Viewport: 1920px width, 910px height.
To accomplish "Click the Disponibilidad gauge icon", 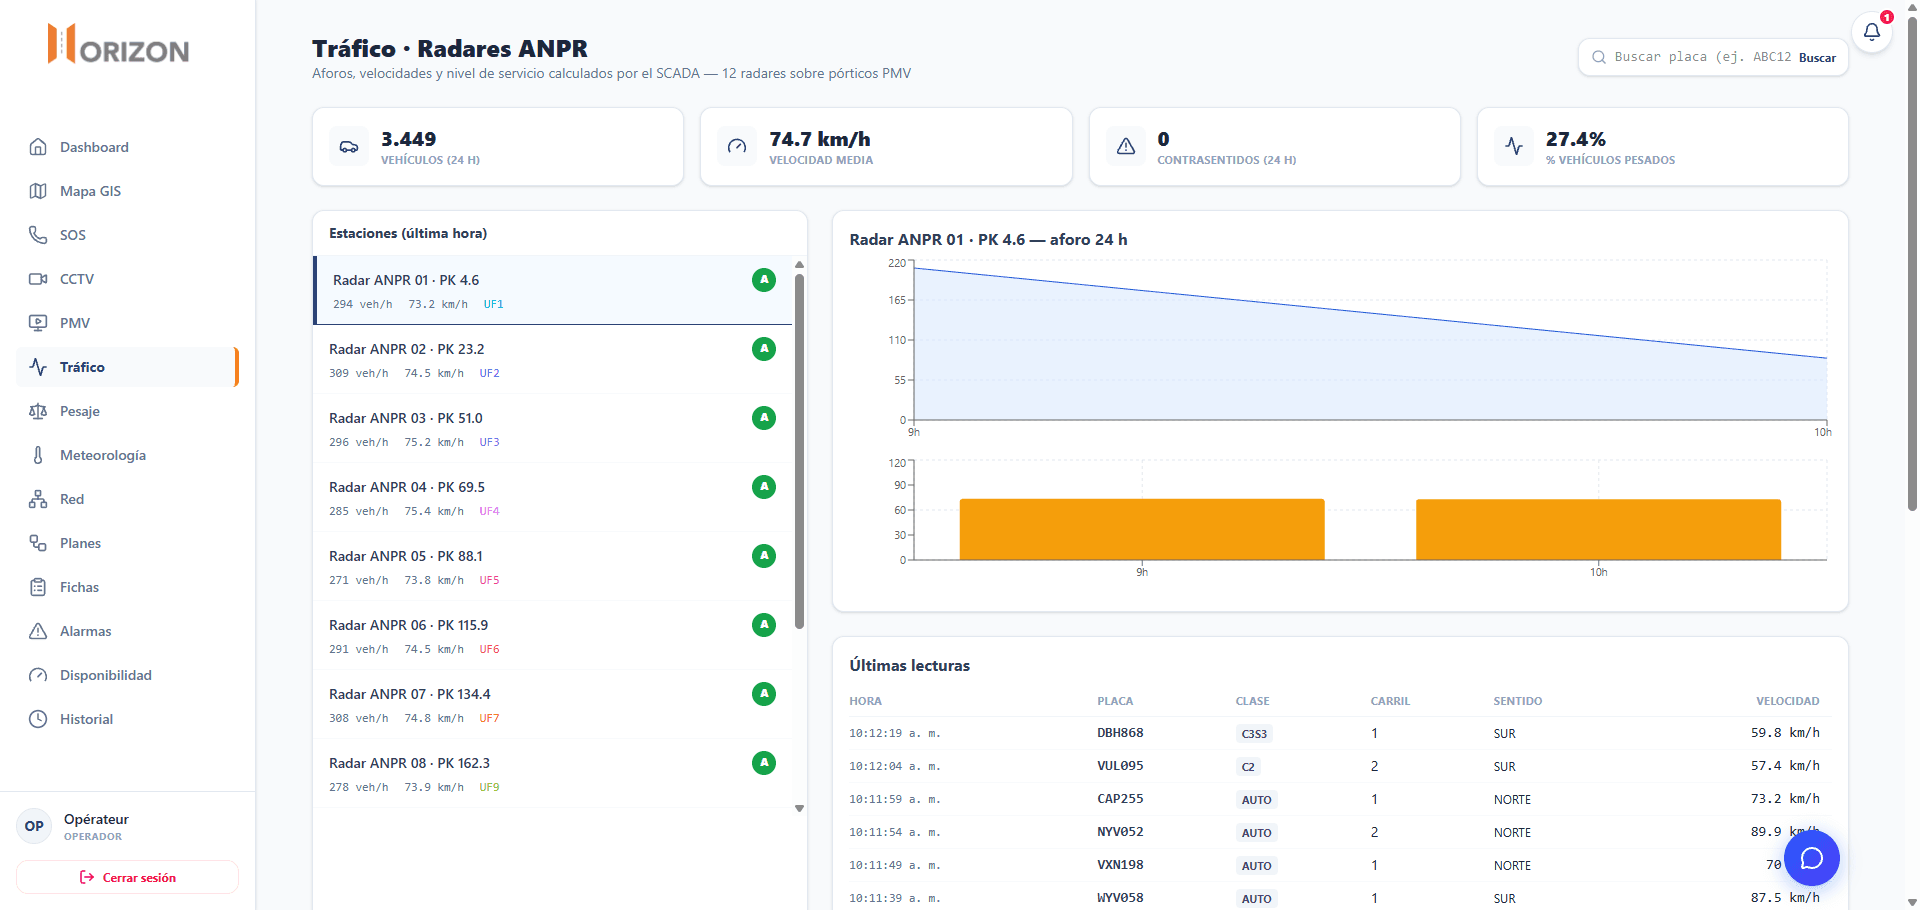I will (38, 675).
